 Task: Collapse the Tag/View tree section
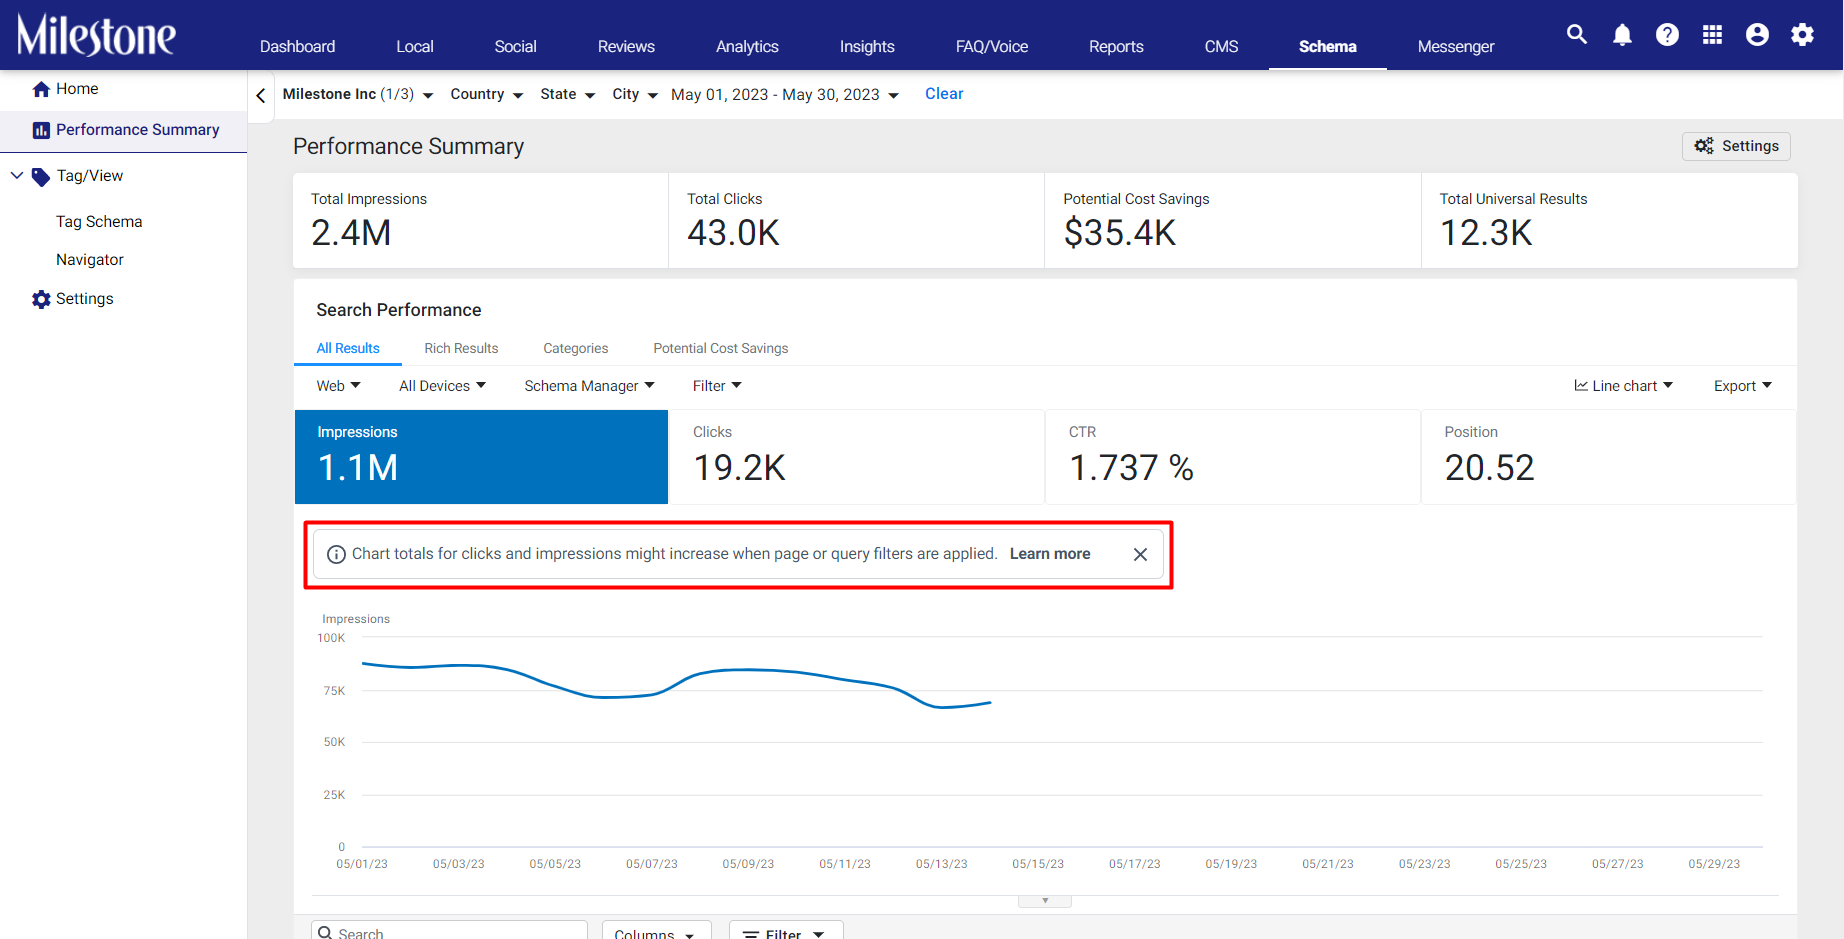click(x=17, y=176)
